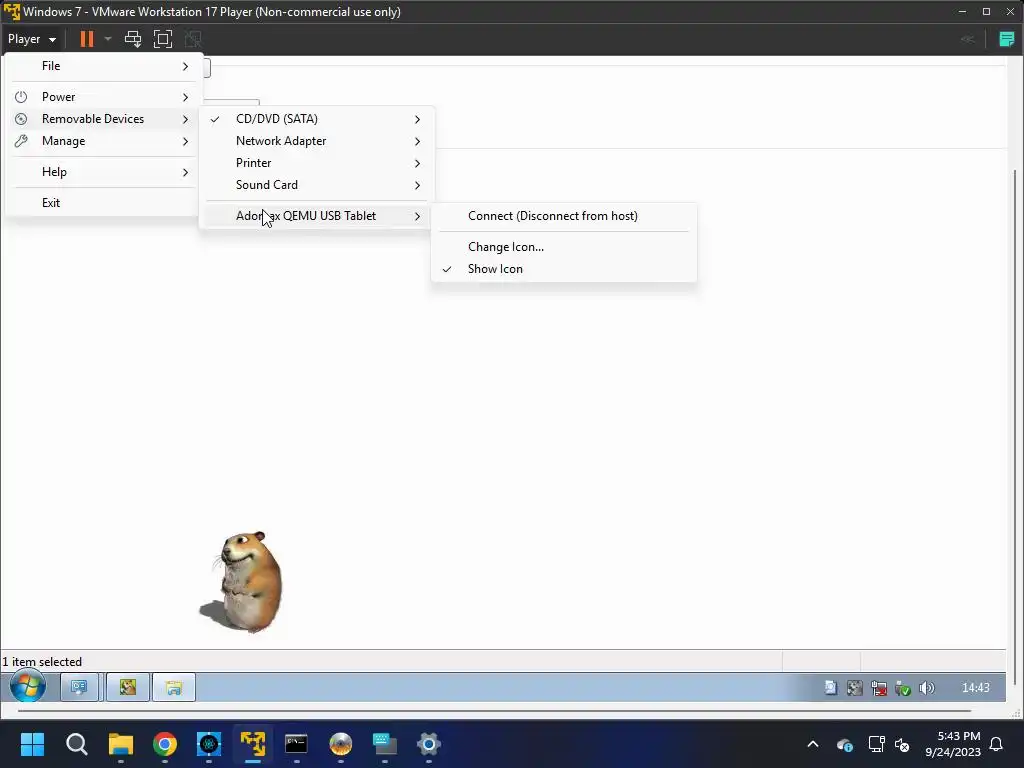Open the Windows 7 taskbar folder button
The width and height of the screenshot is (1024, 768).
pos(174,687)
